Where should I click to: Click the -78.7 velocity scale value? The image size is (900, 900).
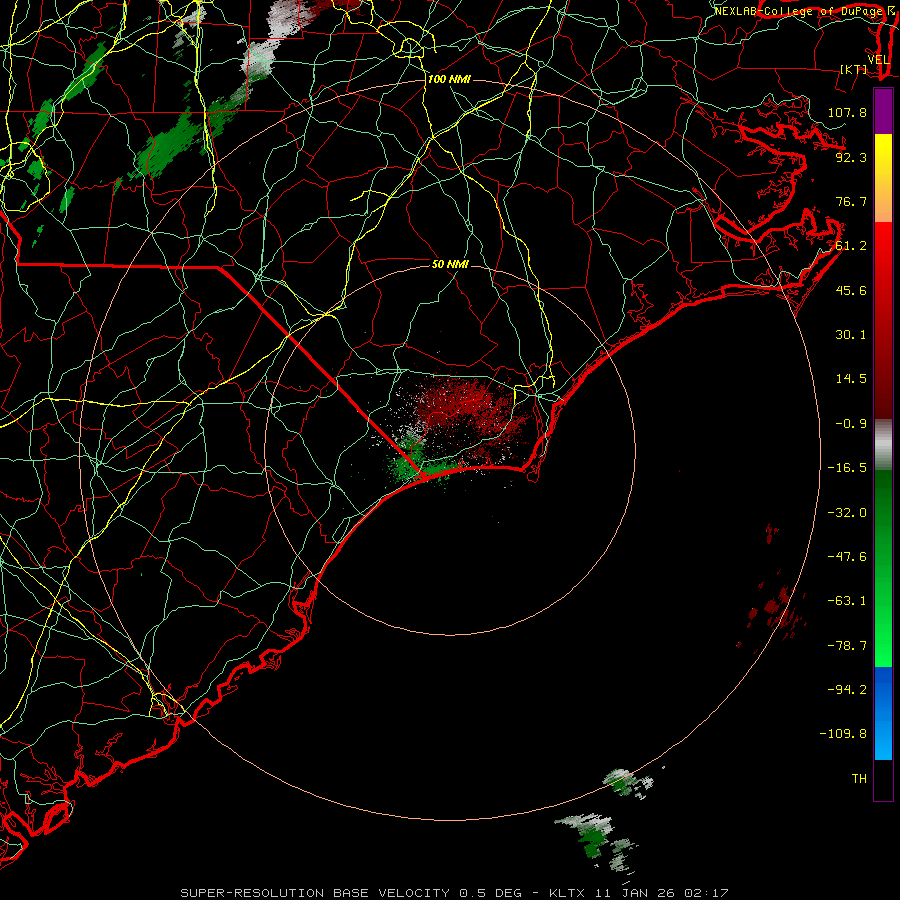point(847,646)
